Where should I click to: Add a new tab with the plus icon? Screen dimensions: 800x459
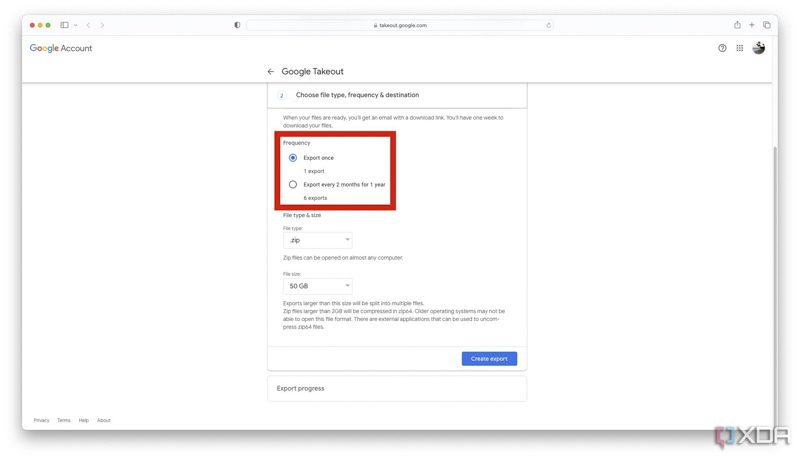click(752, 24)
